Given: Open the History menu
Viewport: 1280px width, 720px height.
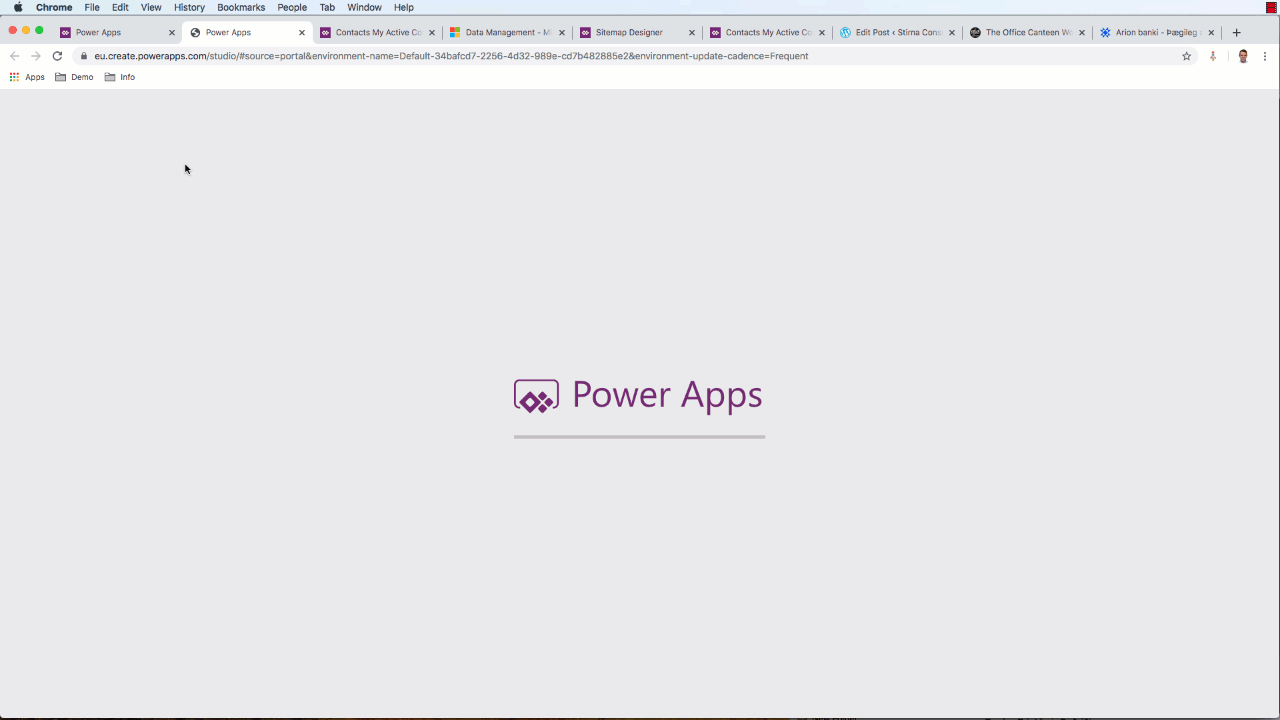Looking at the screenshot, I should coord(189,7).
